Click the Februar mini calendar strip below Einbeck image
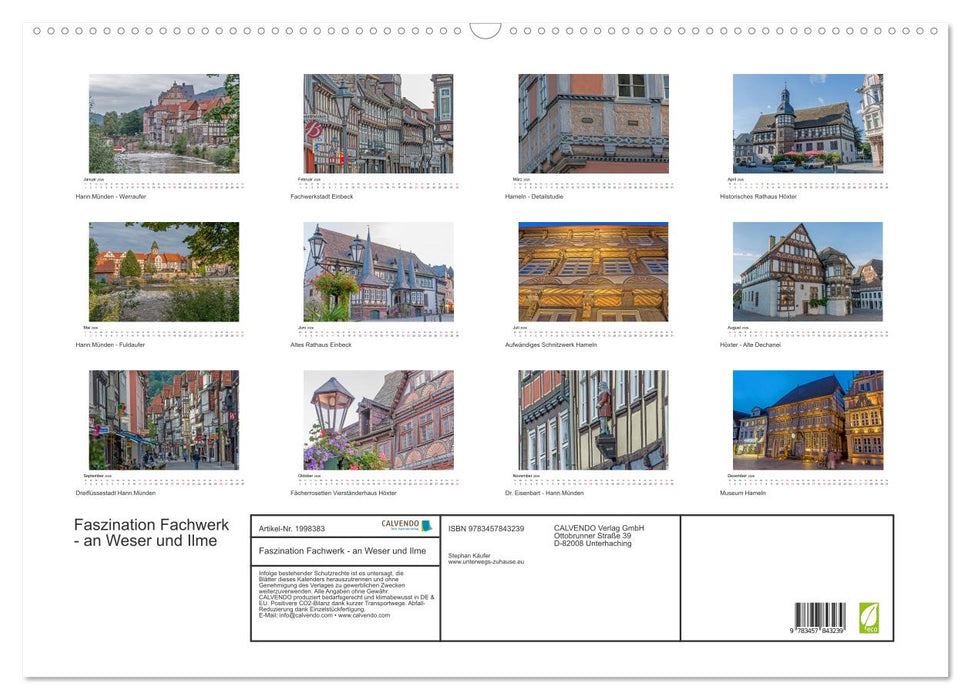This screenshot has width=971, height=700. pos(378,184)
